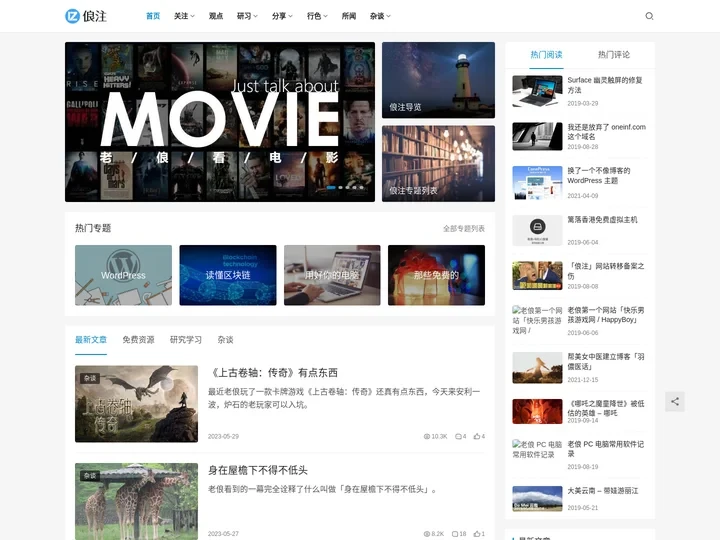Open Surface 幽灵触屏的修复方法 post
The image size is (720, 540).
(605, 85)
